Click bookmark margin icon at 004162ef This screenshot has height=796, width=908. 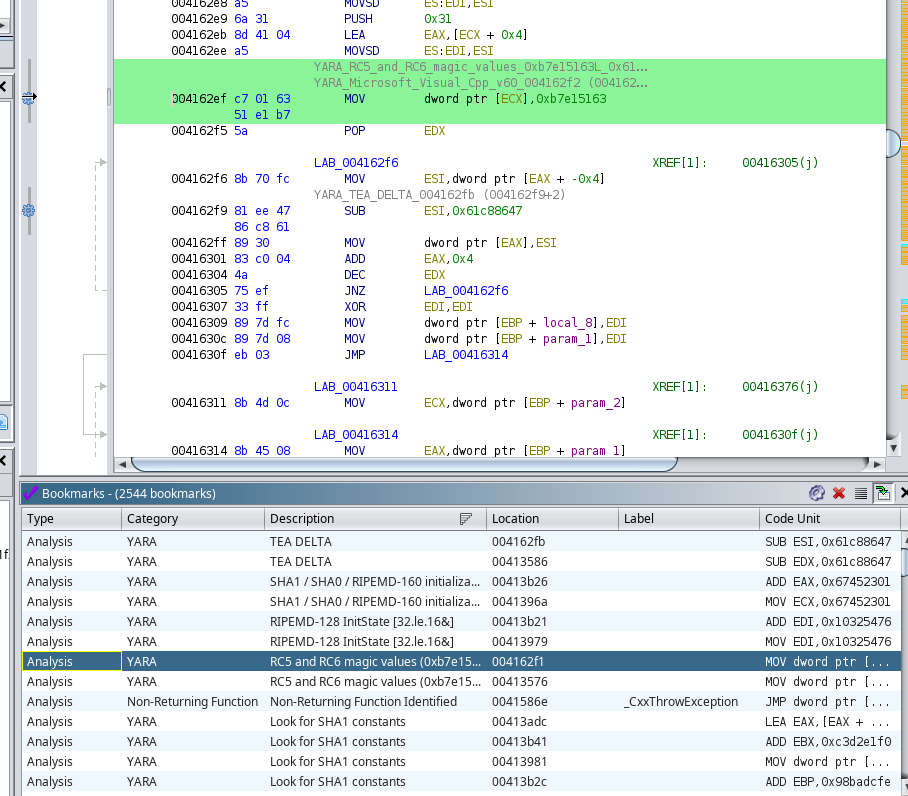point(29,98)
